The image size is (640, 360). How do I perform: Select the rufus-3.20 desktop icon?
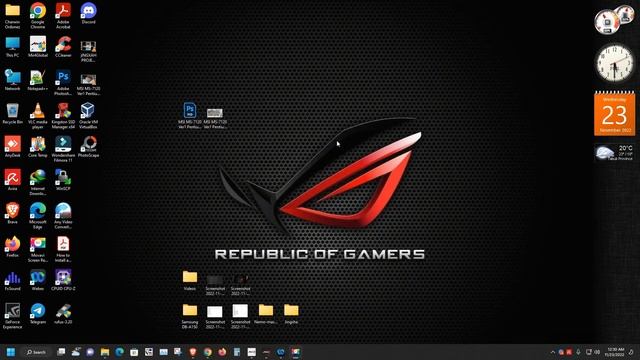click(x=63, y=313)
